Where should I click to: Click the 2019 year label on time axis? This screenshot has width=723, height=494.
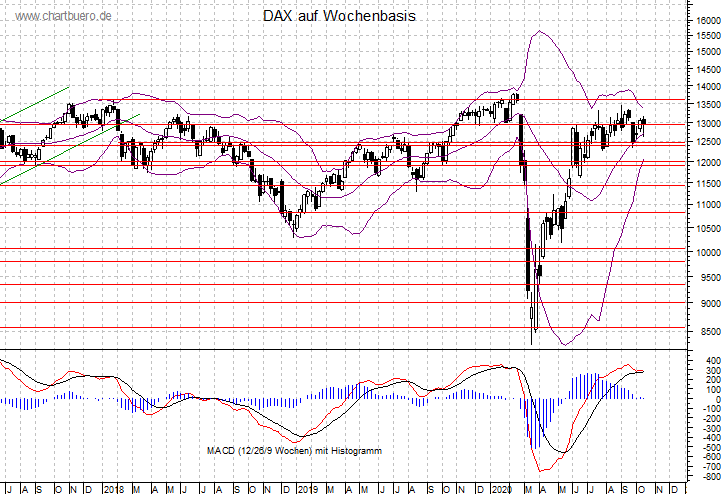[308, 489]
